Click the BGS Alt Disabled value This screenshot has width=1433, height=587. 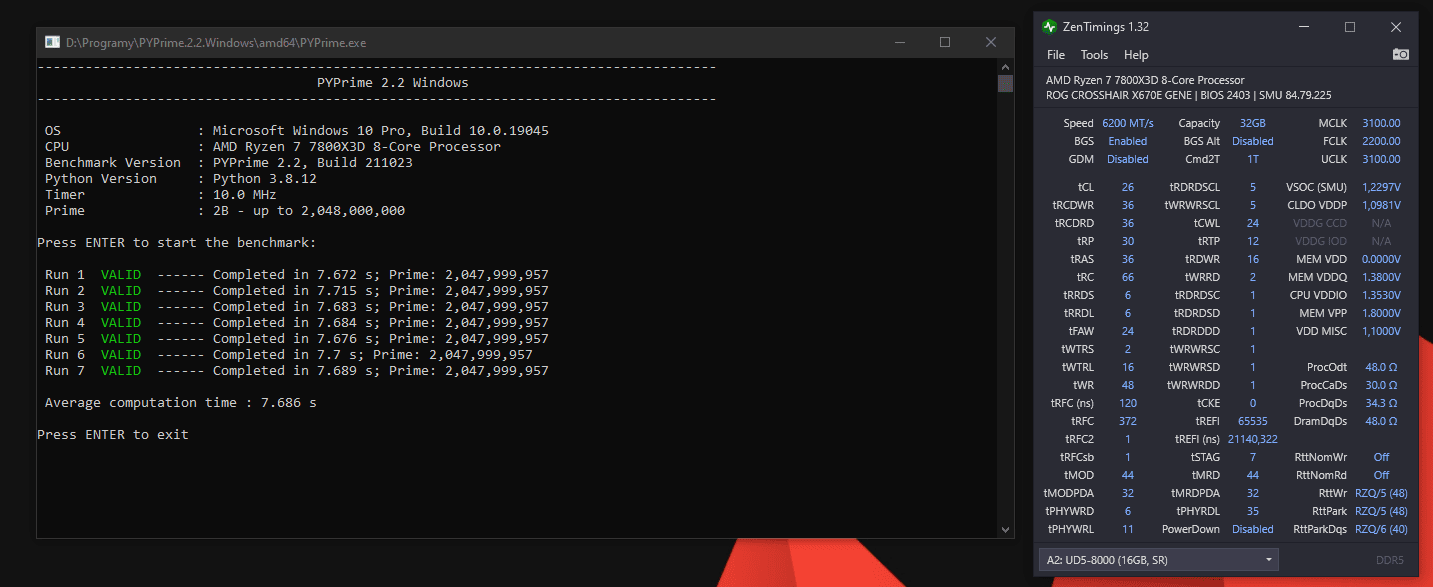click(x=1253, y=141)
